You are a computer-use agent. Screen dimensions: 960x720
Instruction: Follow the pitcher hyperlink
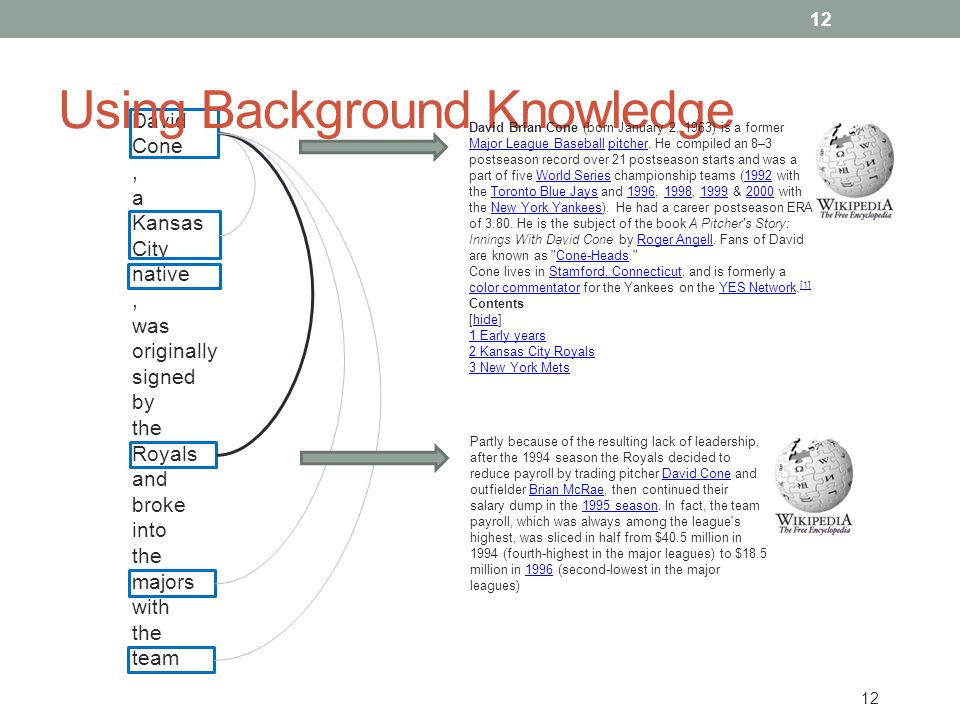point(628,143)
